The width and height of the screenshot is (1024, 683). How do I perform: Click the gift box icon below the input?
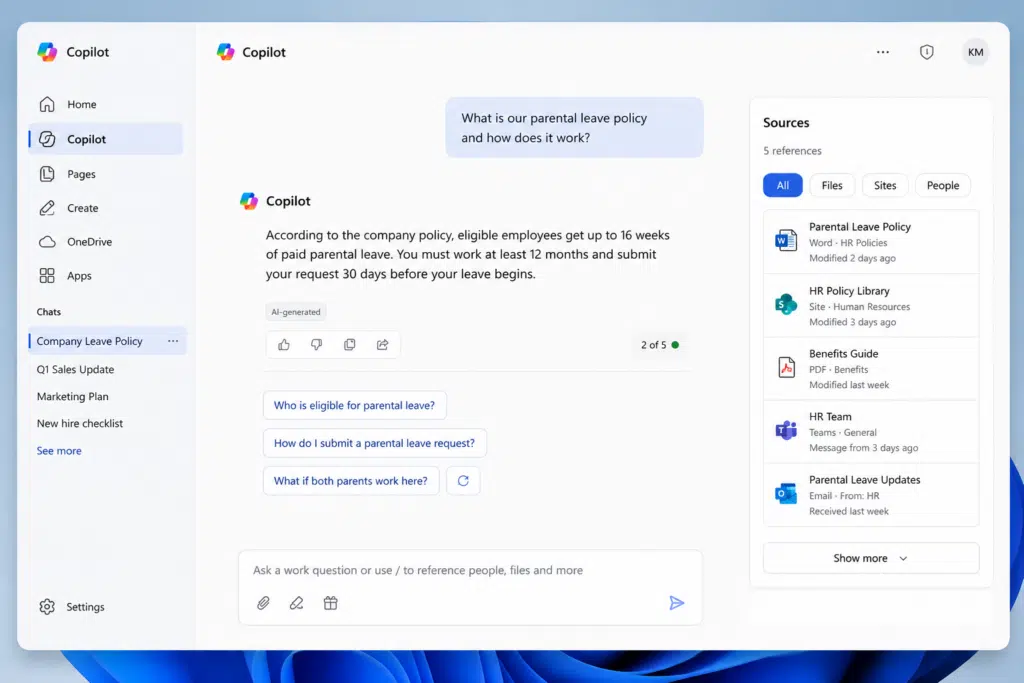(x=330, y=603)
